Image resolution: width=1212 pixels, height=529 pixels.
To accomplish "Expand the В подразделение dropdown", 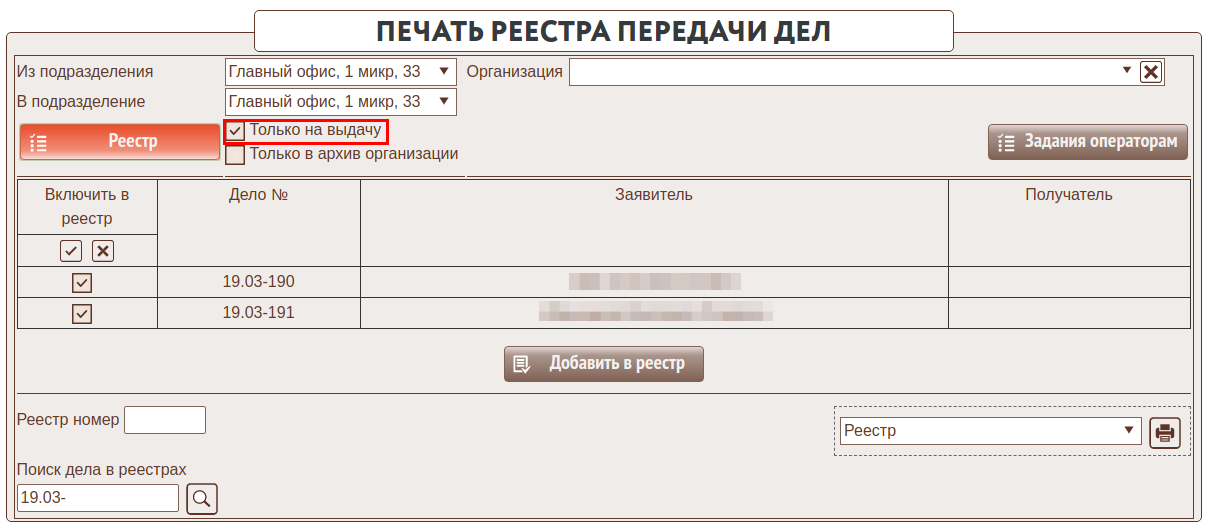I will pyautogui.click(x=340, y=102).
